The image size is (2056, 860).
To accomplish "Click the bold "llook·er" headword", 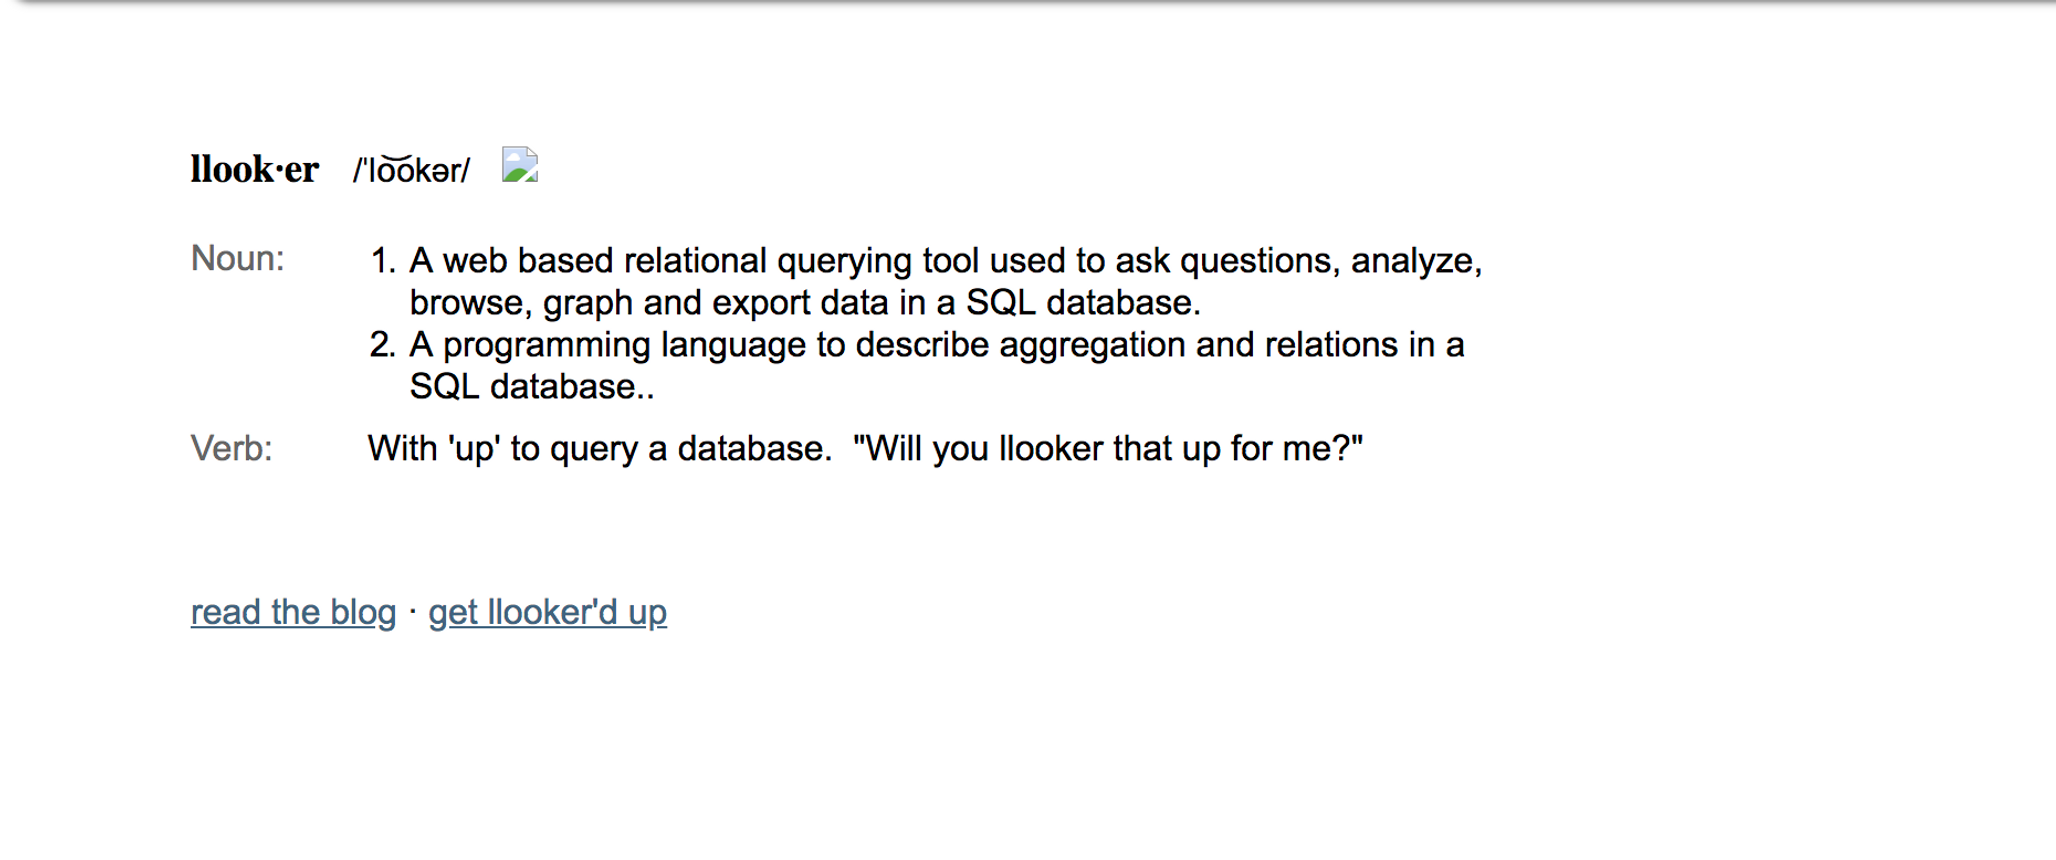I will 255,170.
